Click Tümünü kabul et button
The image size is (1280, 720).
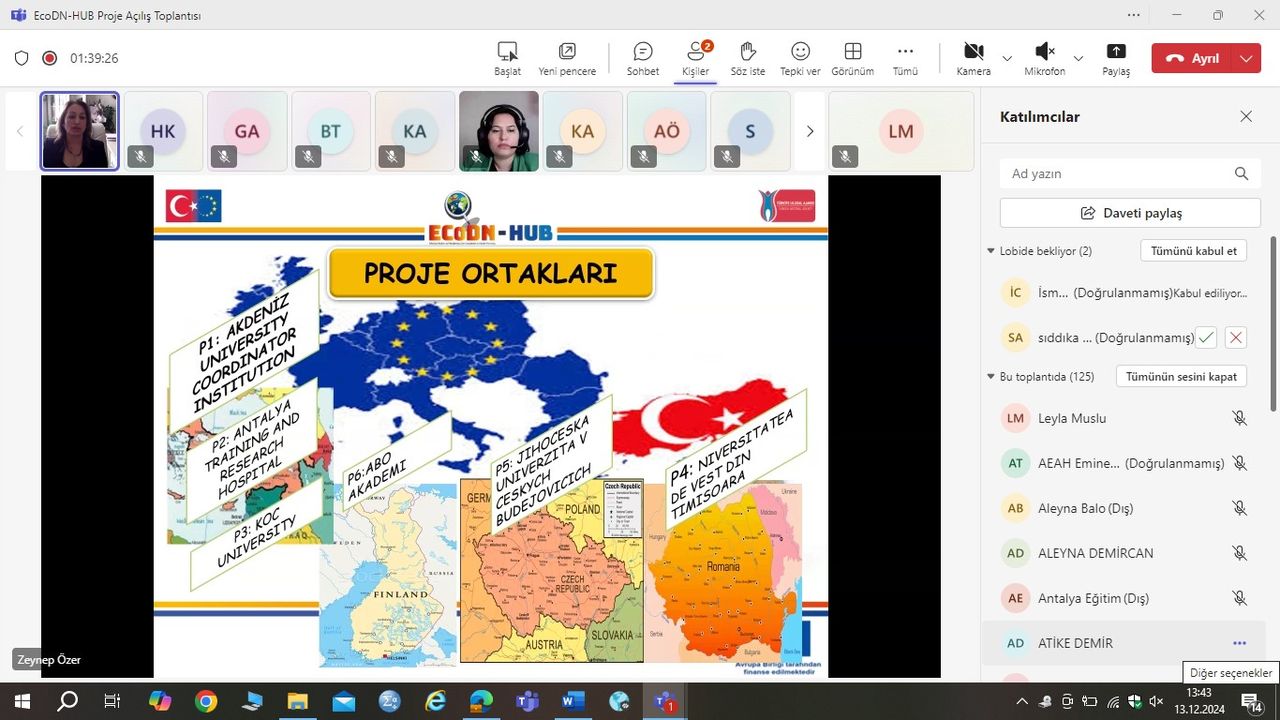pos(1194,251)
